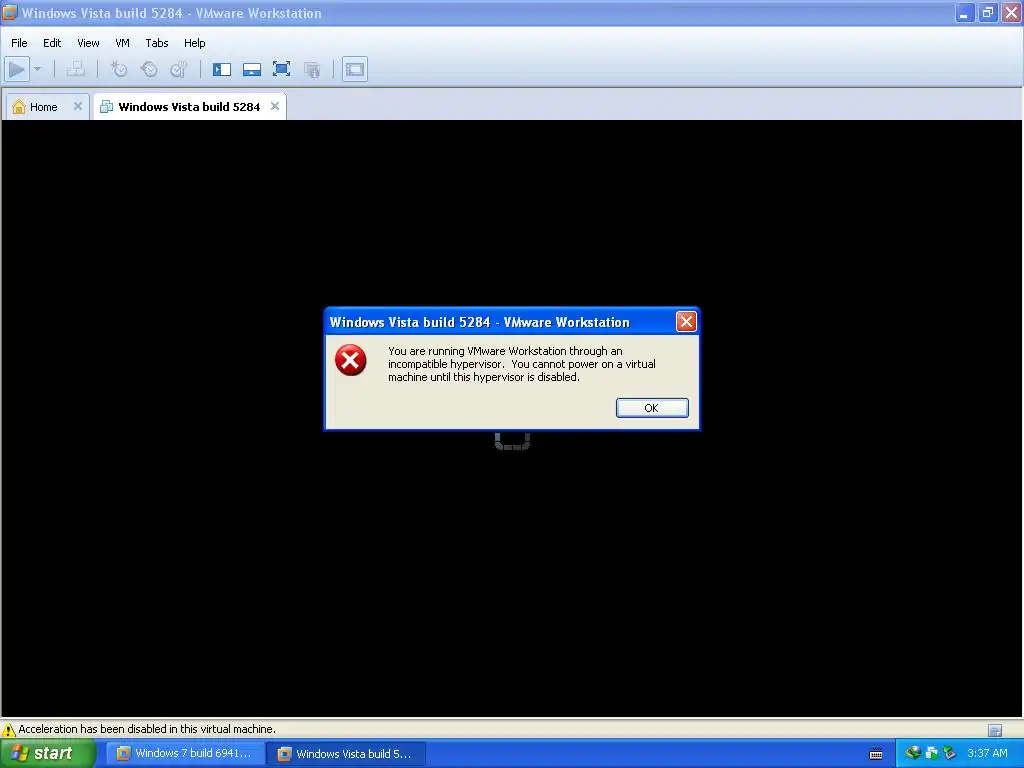The height and width of the screenshot is (768, 1024).
Task: Click the incompatible hypervisor message text
Action: (521, 364)
